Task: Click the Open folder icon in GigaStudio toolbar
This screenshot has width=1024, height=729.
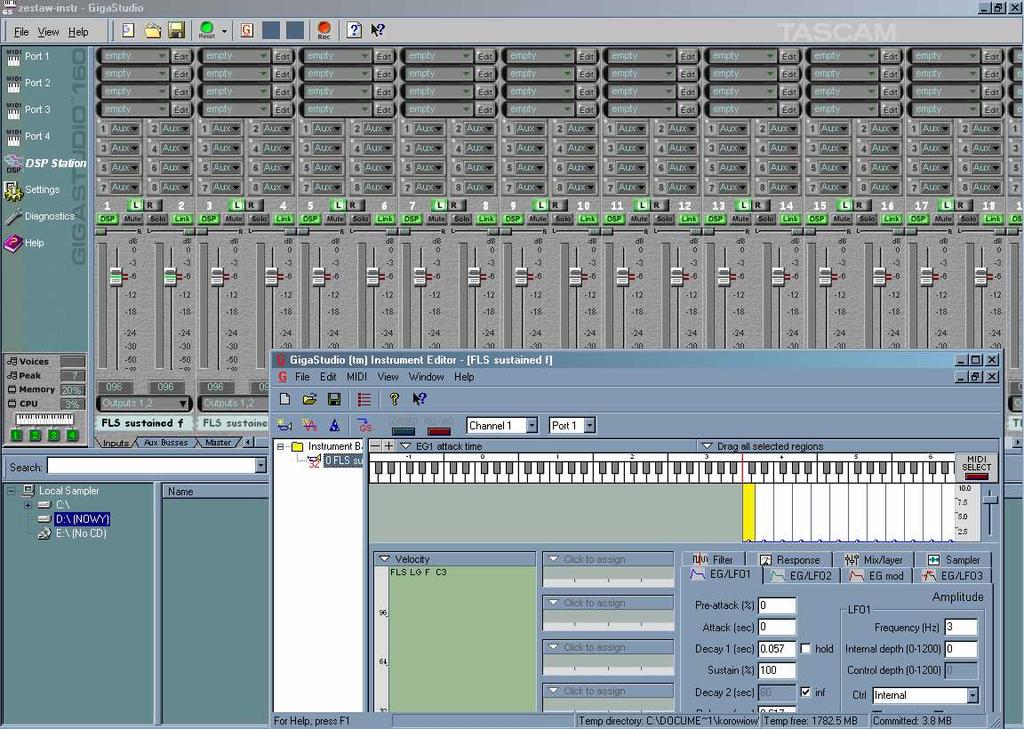Action: (153, 30)
